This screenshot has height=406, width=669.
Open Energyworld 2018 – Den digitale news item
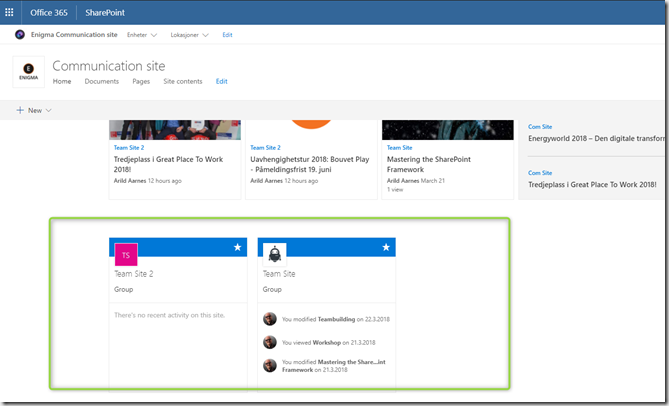pyautogui.click(x=596, y=139)
